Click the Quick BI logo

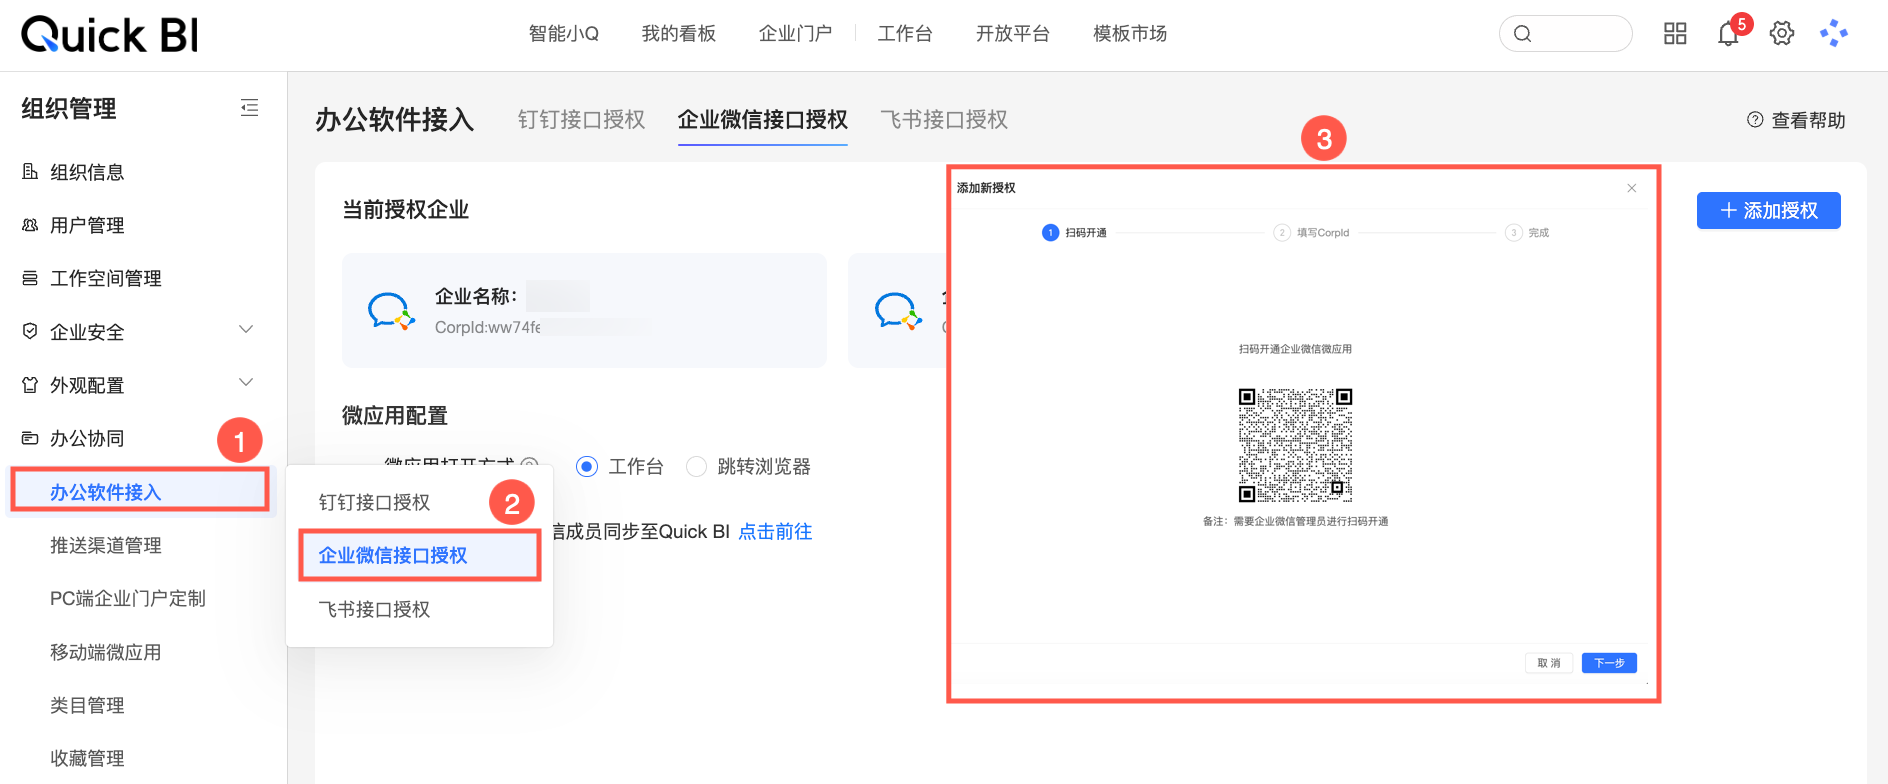[x=110, y=35]
